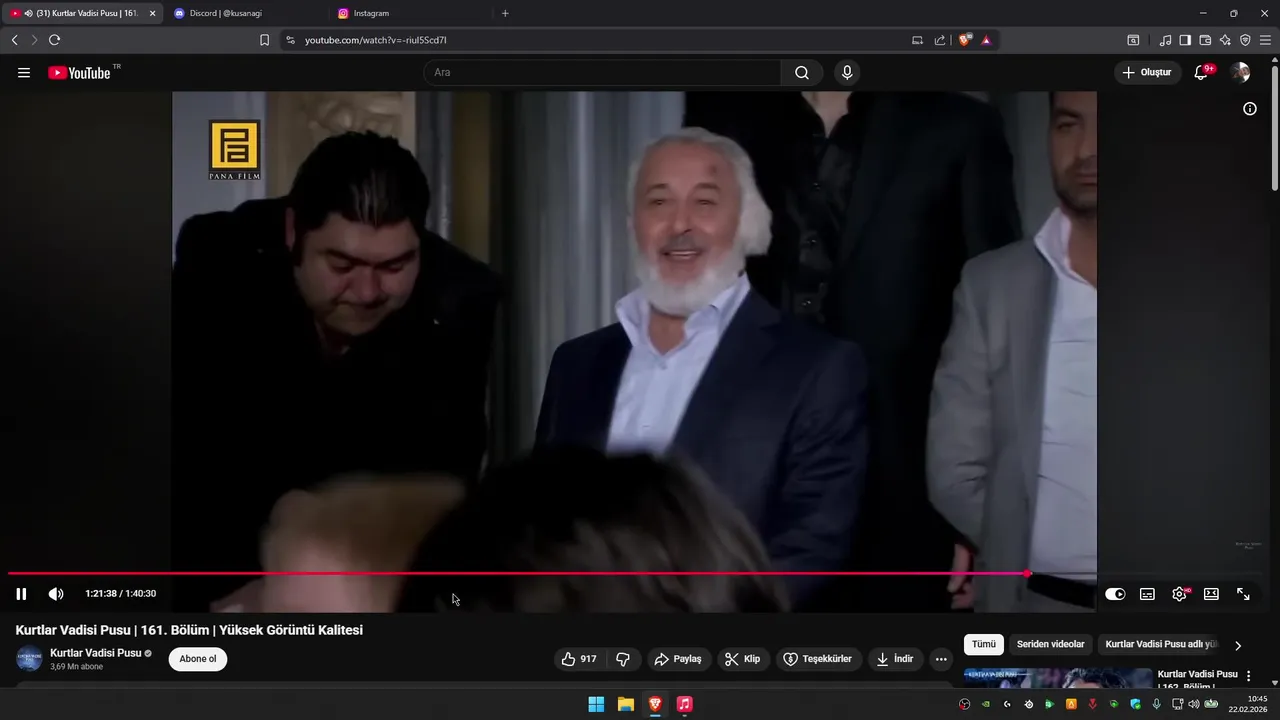Subscribe using Abone ol button
Screen dimensions: 1280x720
198,659
